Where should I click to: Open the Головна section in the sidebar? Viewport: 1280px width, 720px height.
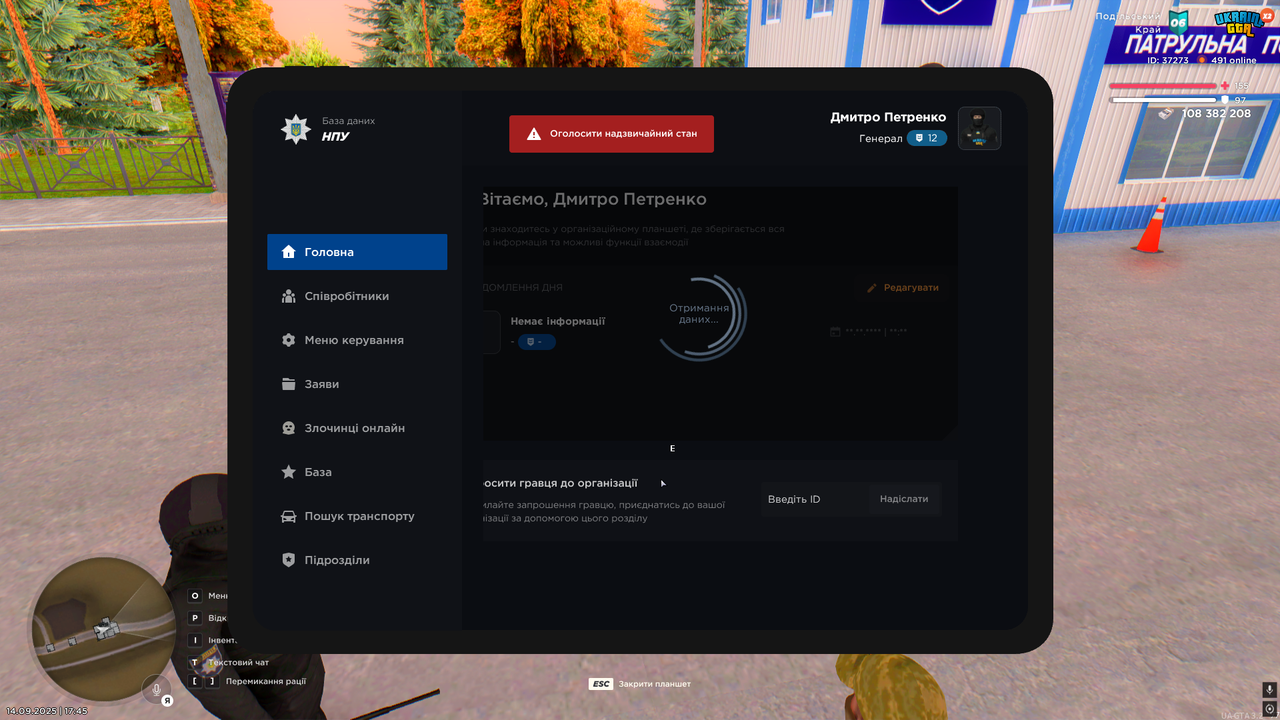point(357,252)
